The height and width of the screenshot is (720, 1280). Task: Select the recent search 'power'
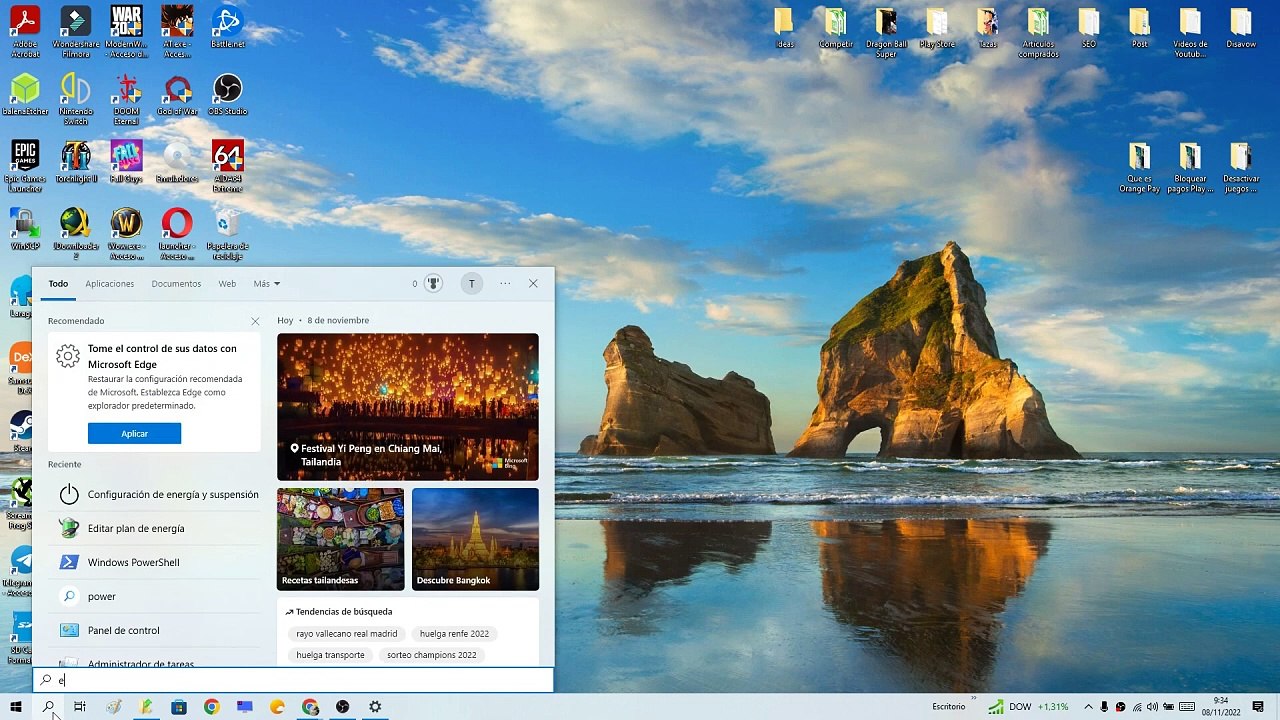155,597
